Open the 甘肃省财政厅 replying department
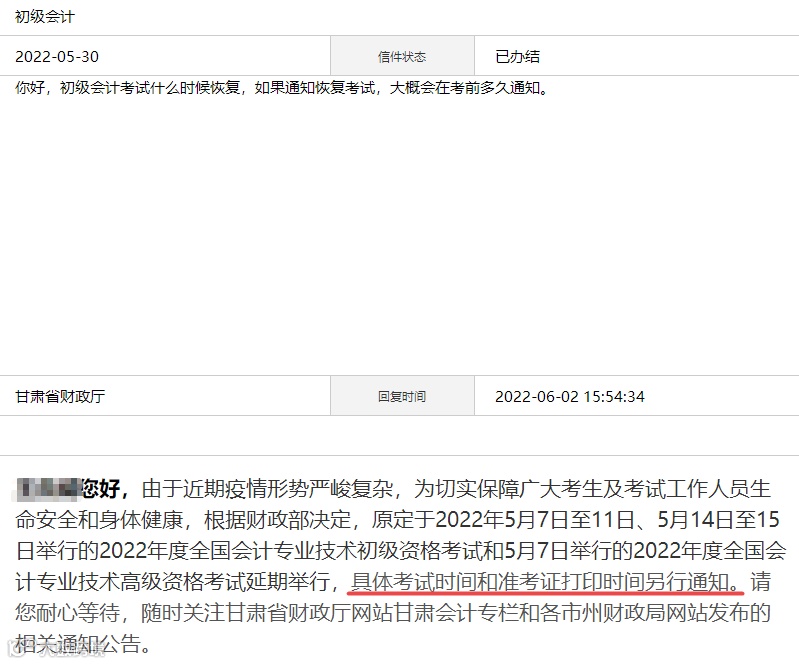Screen dimensions: 799x664 pos(60,396)
